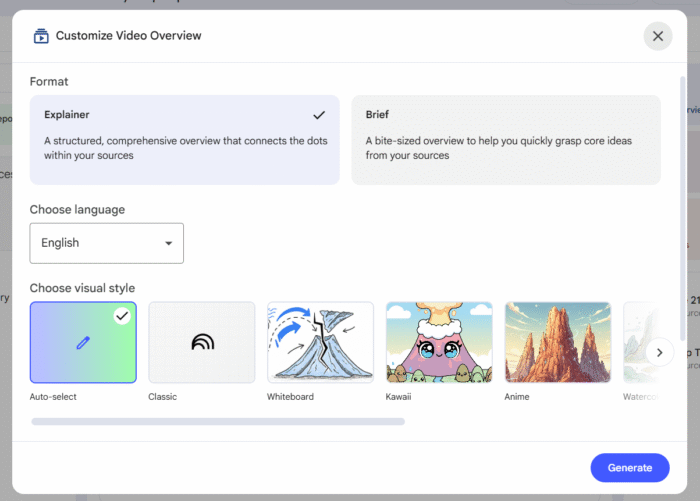Click the pencil icon in Auto-select tile
The image size is (700, 501).
click(x=83, y=343)
